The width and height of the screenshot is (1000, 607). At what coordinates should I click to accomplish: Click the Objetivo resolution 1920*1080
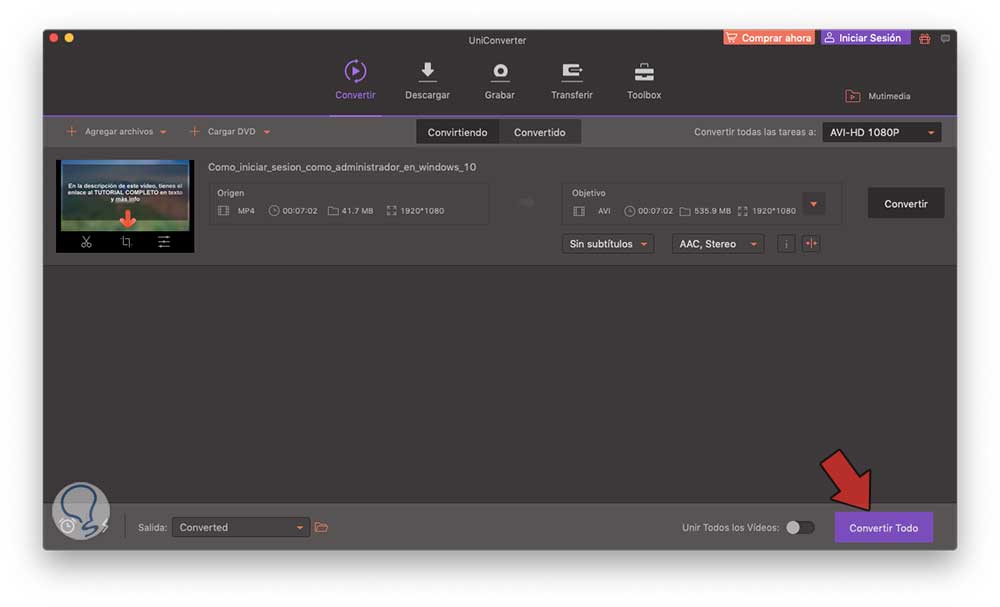click(774, 211)
